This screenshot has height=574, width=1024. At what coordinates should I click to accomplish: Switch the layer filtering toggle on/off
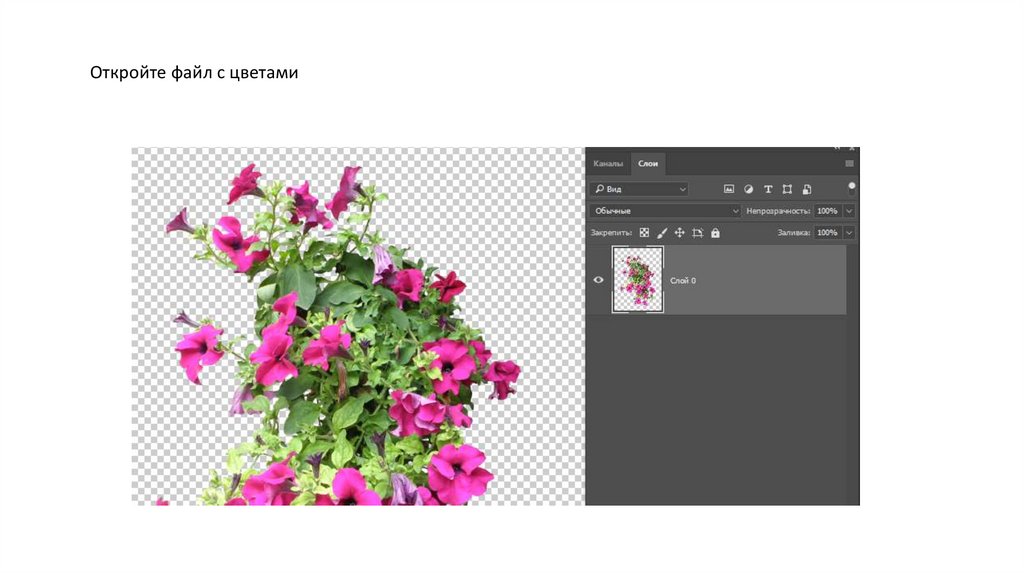[x=852, y=186]
